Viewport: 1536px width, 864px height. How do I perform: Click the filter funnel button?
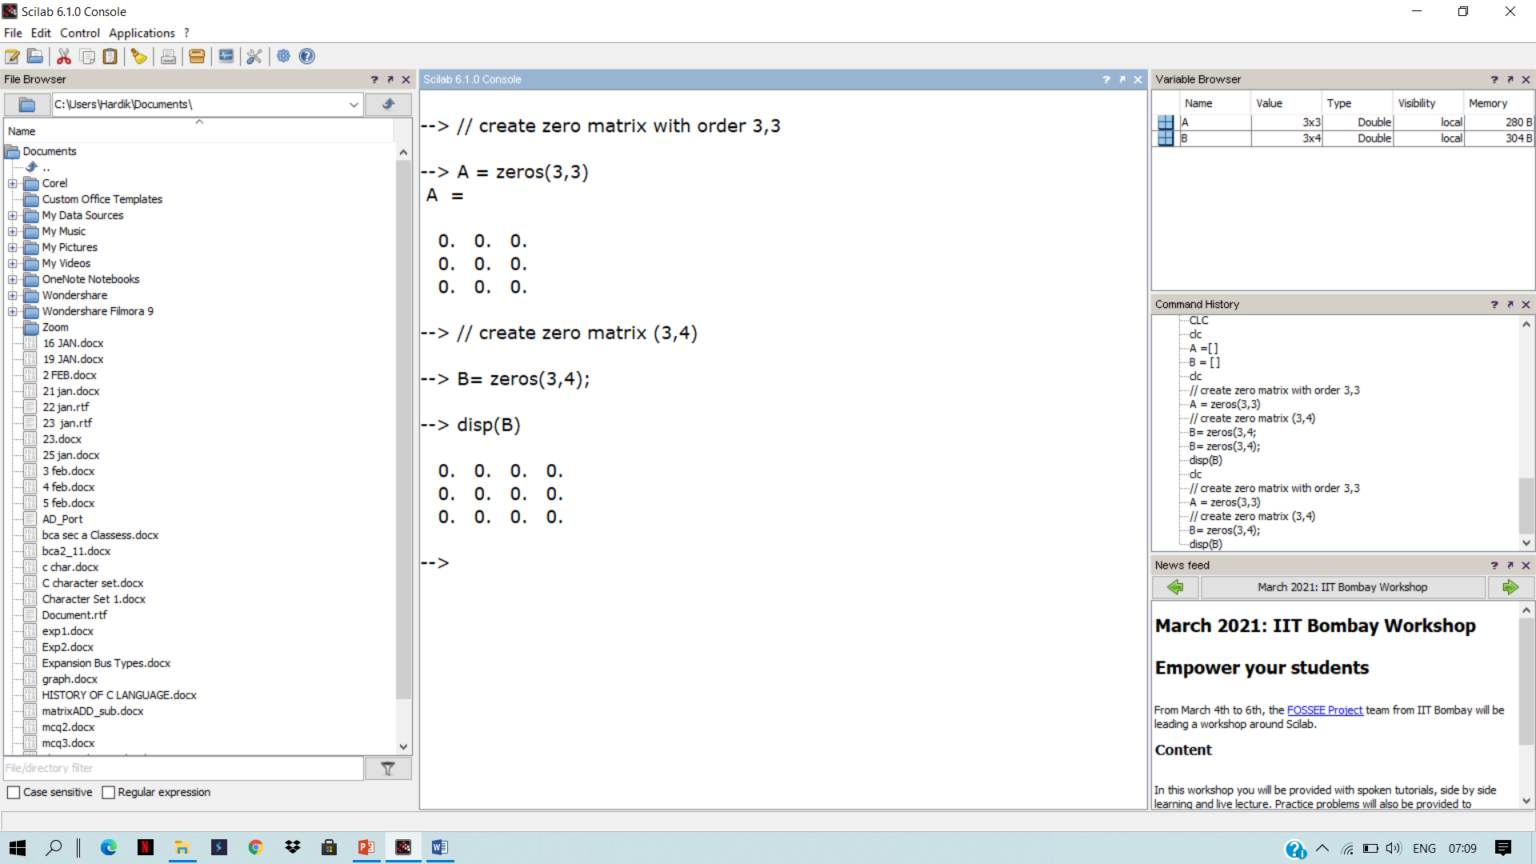[388, 768]
